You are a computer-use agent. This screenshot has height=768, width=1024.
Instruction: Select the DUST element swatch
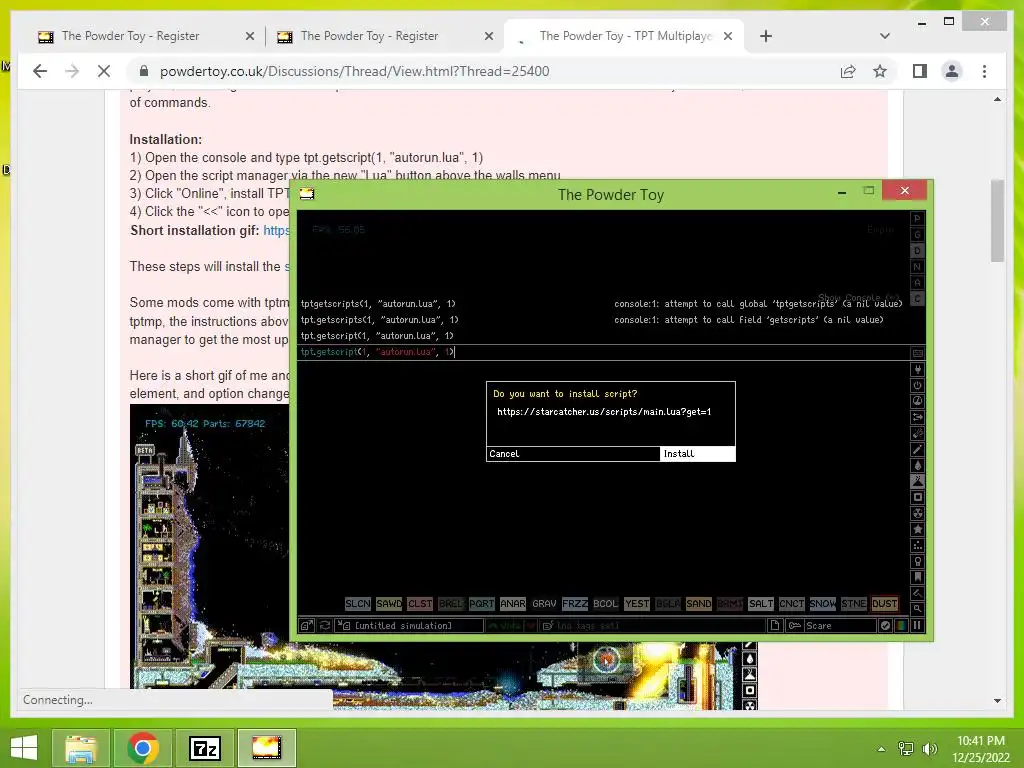point(884,604)
